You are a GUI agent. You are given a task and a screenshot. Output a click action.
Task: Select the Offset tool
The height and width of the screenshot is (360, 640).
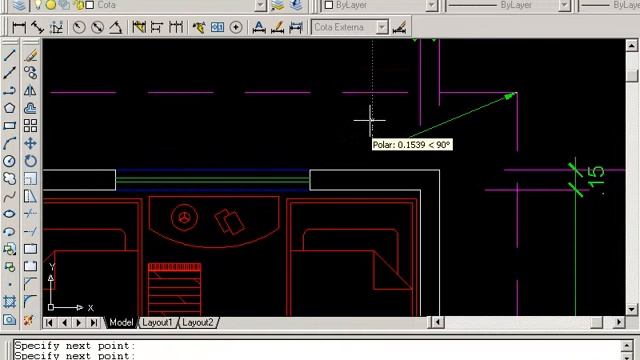(x=31, y=108)
